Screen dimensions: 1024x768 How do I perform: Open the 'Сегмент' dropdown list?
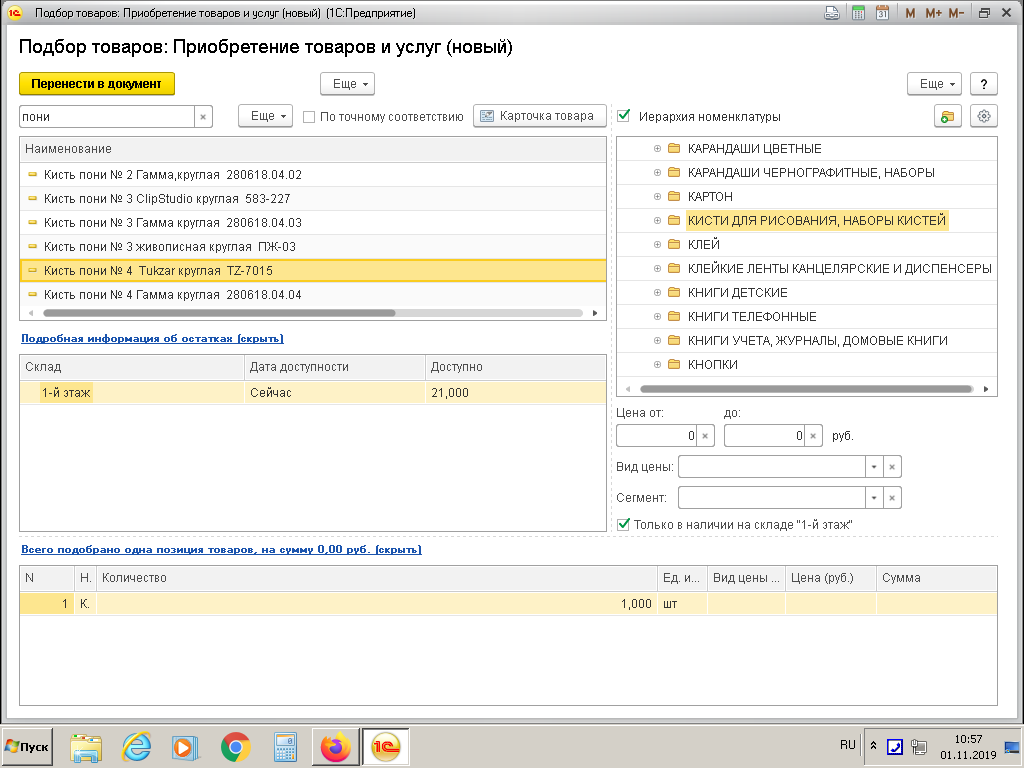874,498
